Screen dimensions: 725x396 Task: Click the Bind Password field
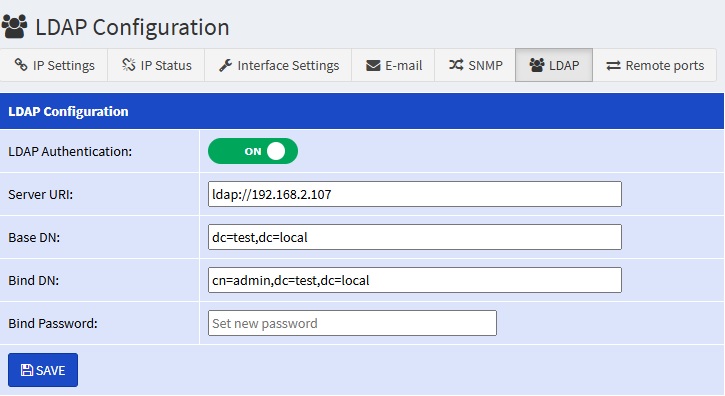[352, 323]
